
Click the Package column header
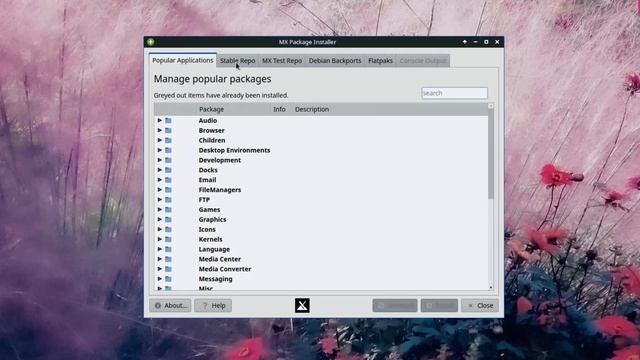coord(211,109)
